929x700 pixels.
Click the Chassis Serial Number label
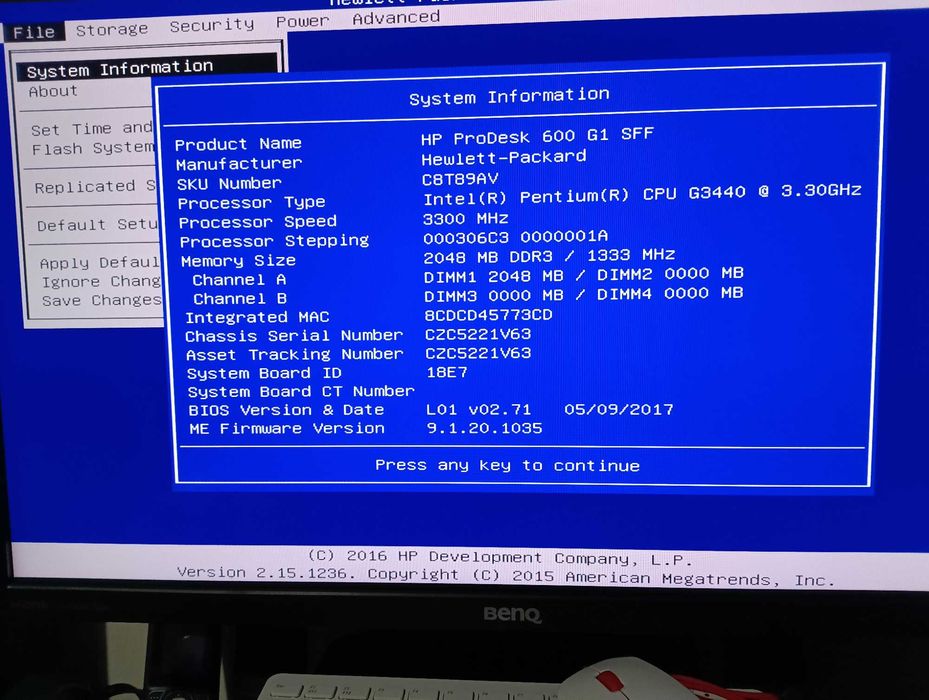[294, 336]
